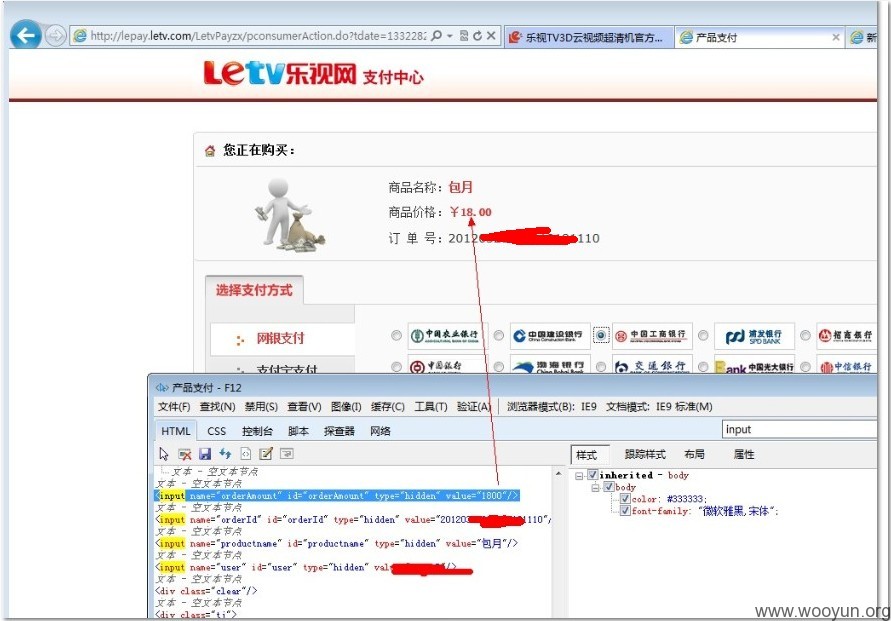Image resolution: width=891 pixels, height=621 pixels.
Task: Select the orderAmount hidden input line
Action: click(x=337, y=496)
